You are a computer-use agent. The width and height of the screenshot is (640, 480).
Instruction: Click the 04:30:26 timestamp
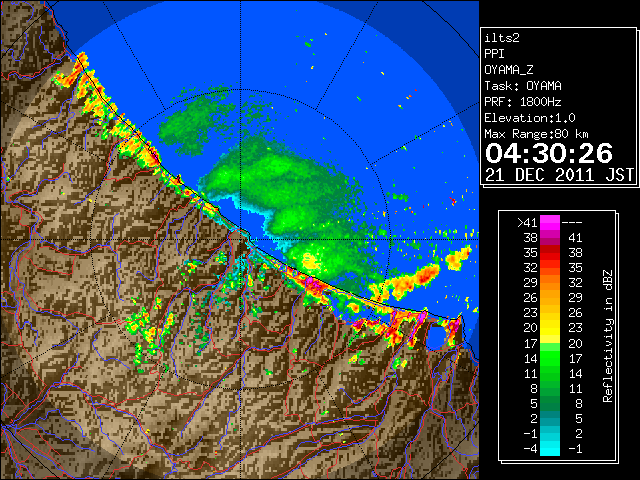coord(549,153)
